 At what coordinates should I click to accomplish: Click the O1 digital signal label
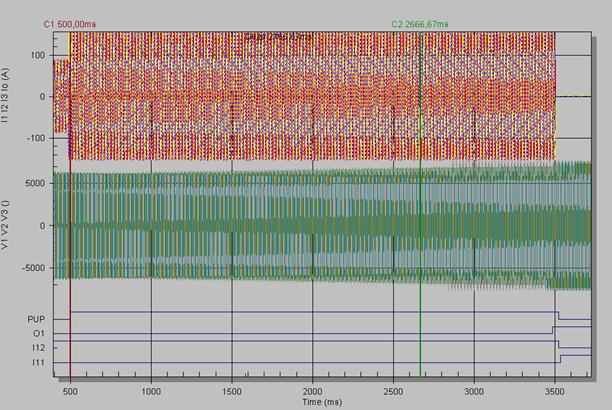39,333
